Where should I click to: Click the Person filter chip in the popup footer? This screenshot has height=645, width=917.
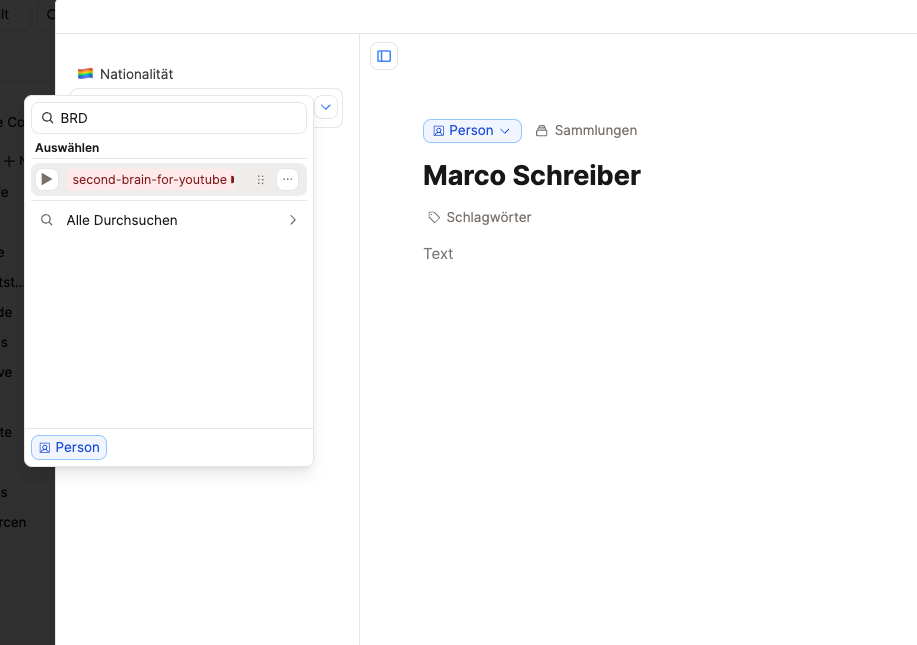point(69,447)
